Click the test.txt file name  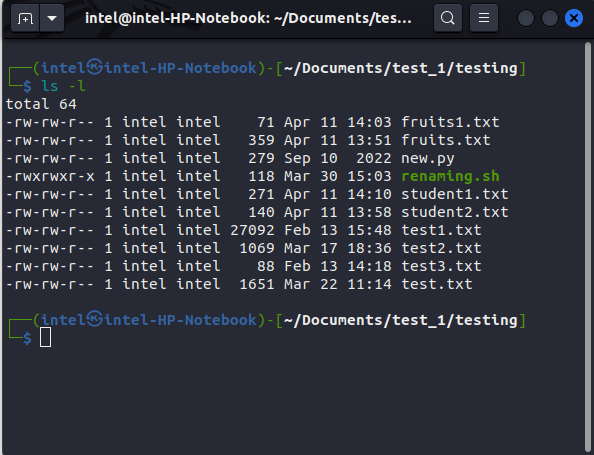(436, 284)
